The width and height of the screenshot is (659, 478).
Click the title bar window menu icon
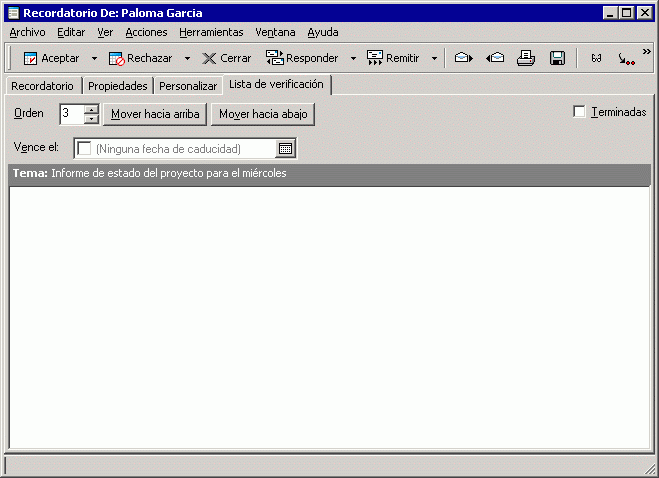(13, 13)
